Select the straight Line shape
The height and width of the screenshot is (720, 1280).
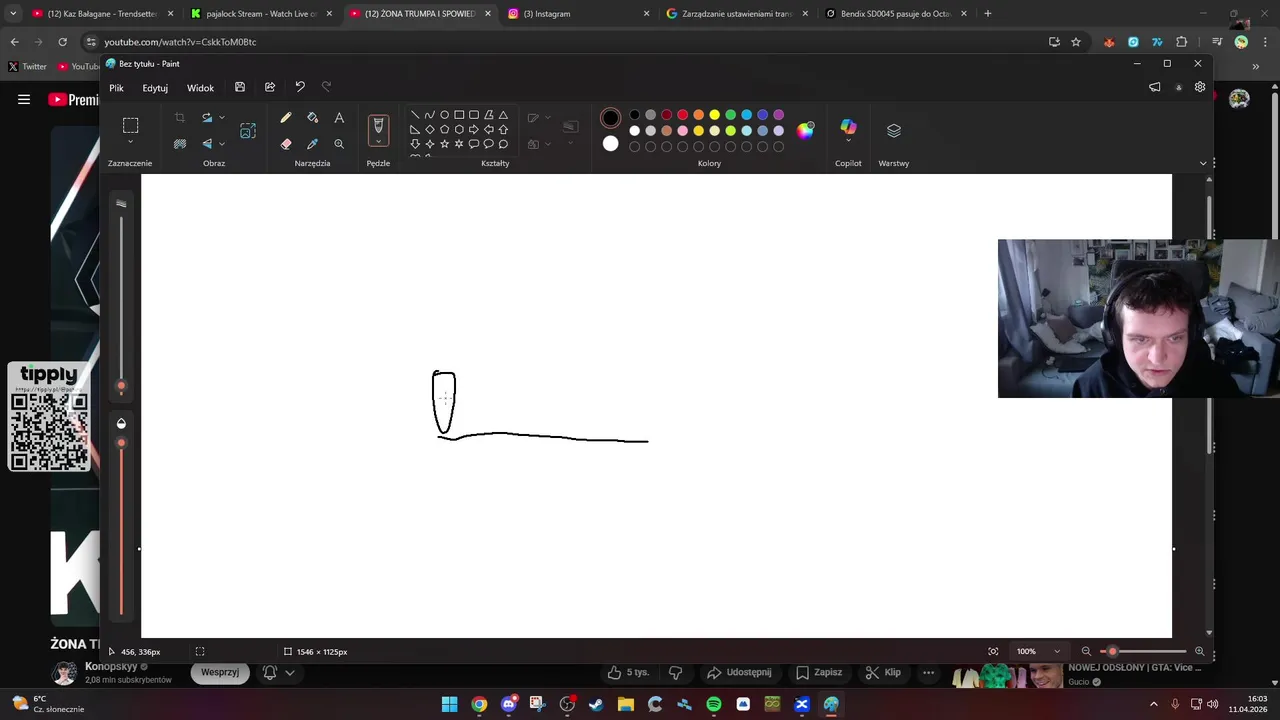tap(415, 115)
